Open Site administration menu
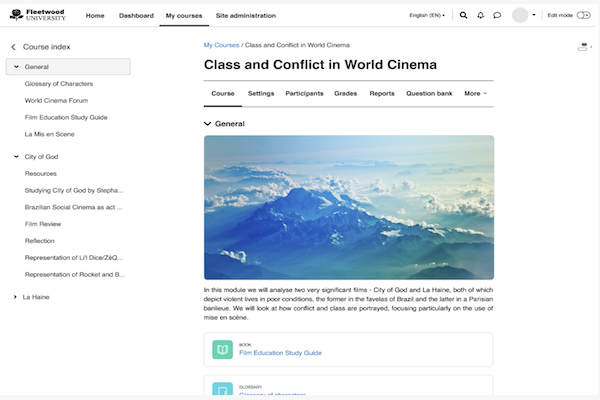Screen dimensions: 600x400 tap(246, 16)
